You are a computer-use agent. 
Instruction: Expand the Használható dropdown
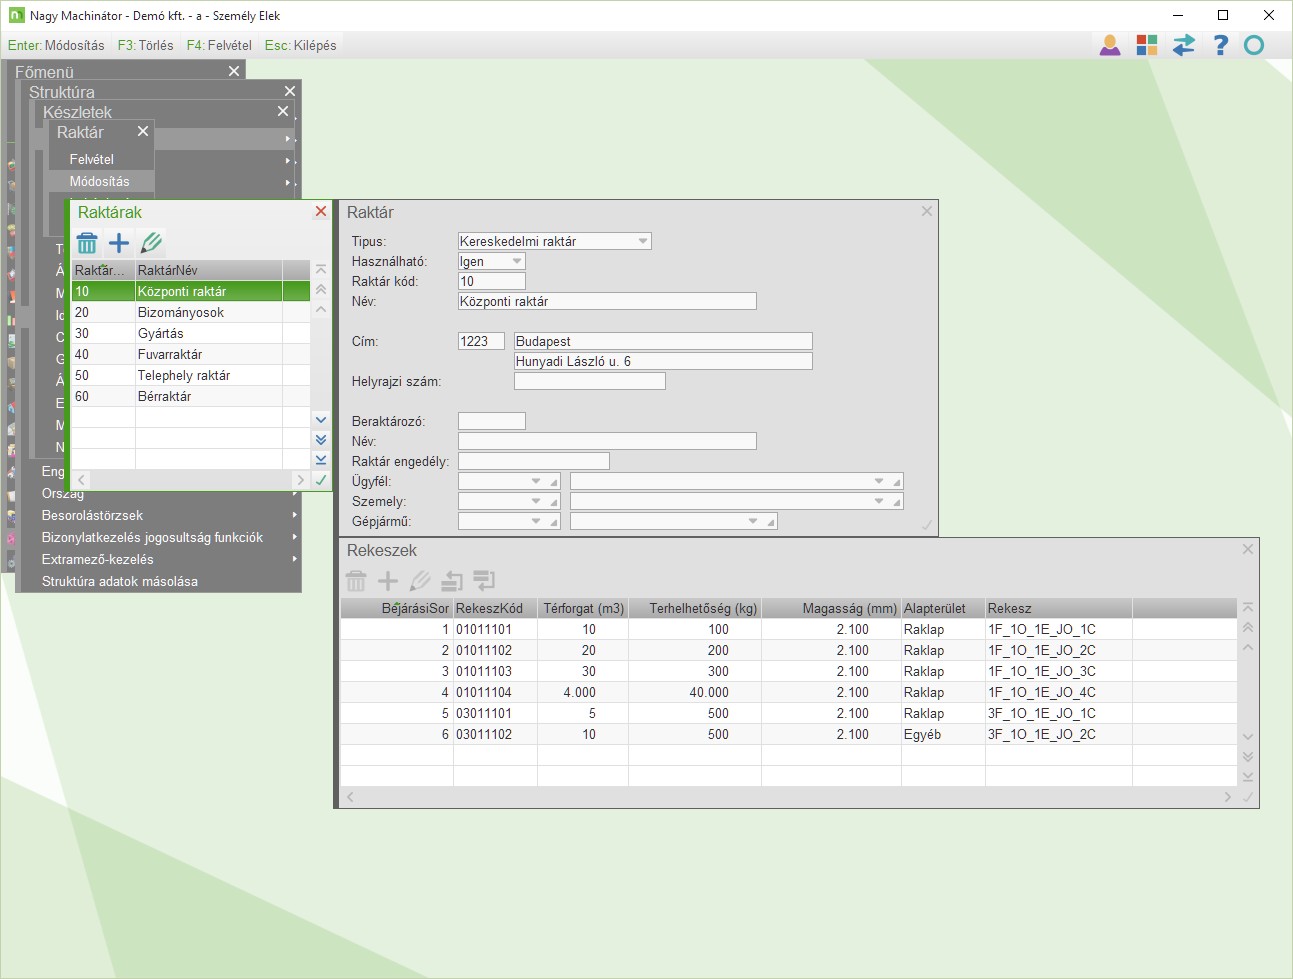[517, 261]
